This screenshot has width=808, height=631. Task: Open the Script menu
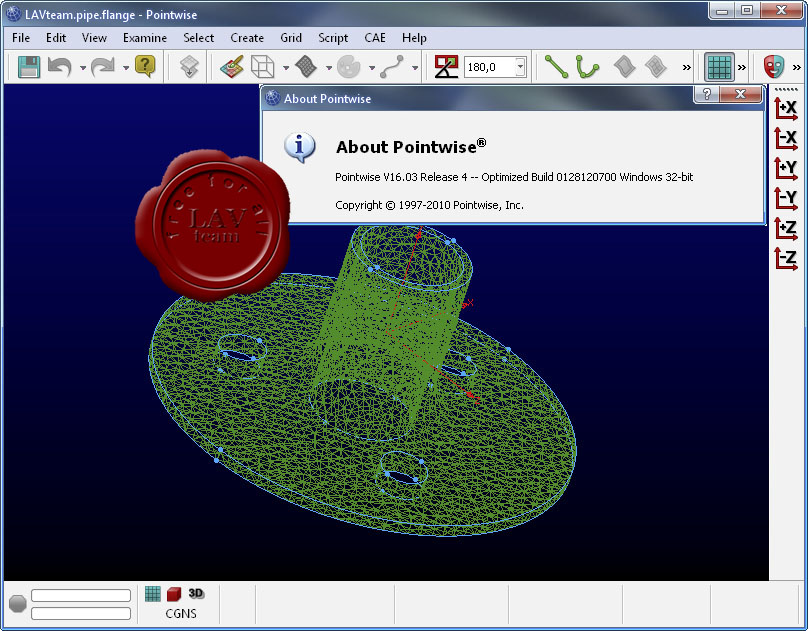click(x=333, y=38)
